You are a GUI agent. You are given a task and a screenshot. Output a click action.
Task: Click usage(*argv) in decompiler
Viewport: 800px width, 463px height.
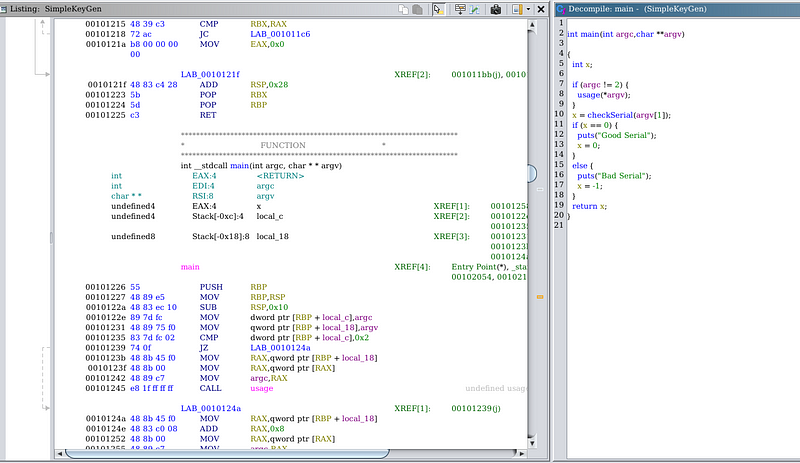tap(604, 95)
